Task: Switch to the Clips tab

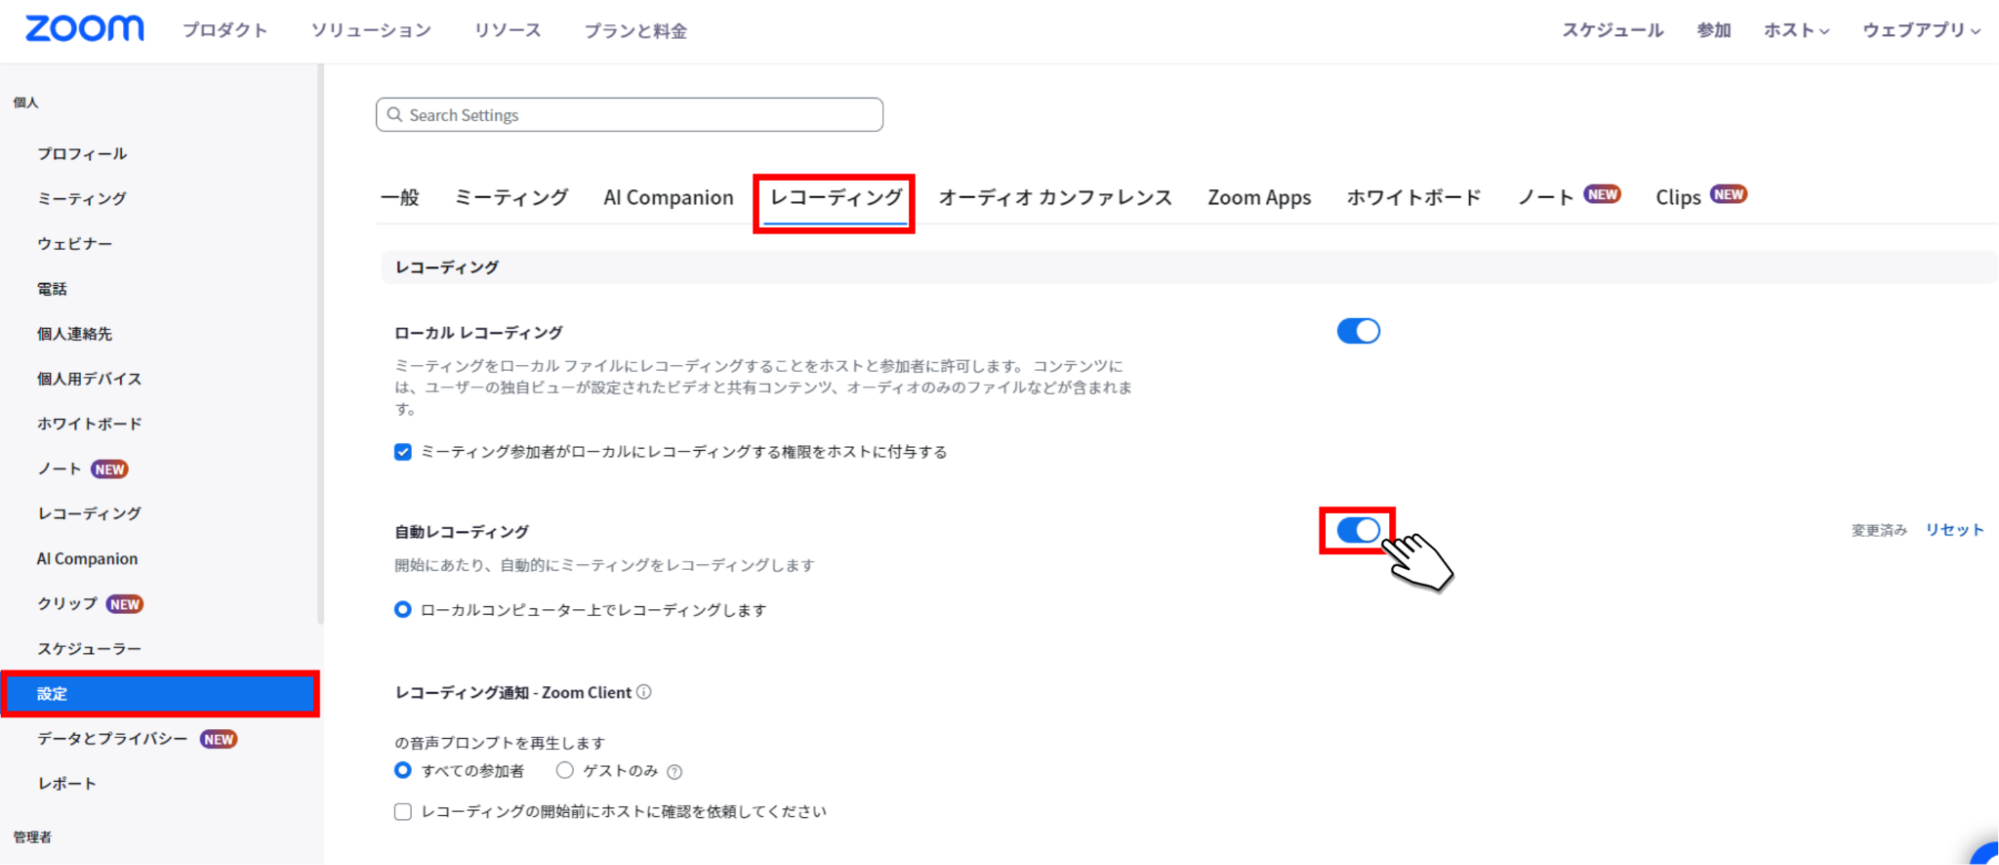Action: tap(1678, 197)
